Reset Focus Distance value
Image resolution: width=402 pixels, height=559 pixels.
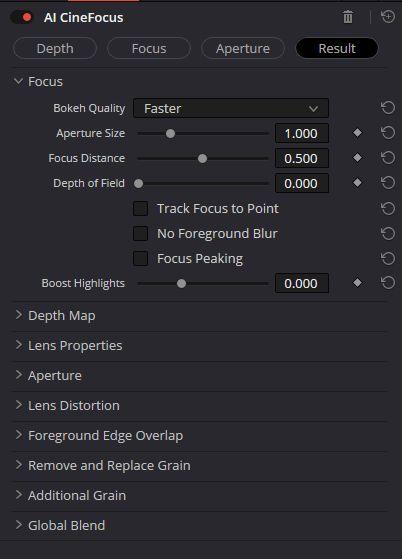pos(388,158)
